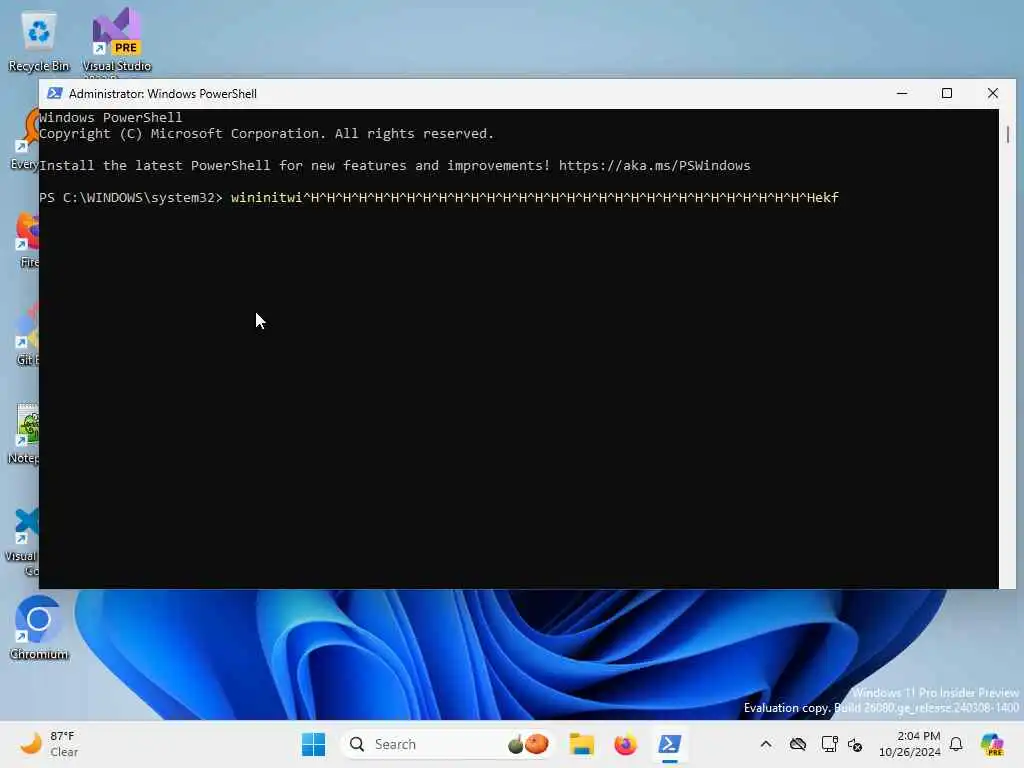Maximize the PowerShell window

coord(946,93)
